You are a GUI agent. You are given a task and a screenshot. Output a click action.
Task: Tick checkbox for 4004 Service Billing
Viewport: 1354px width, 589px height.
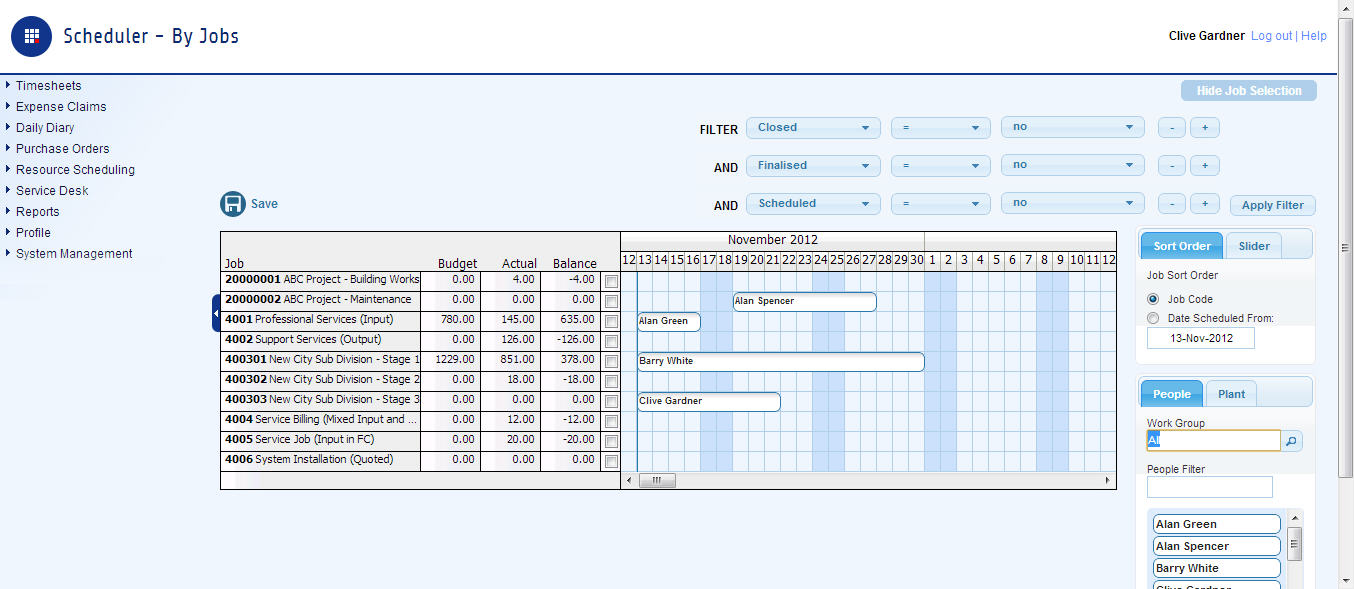pyautogui.click(x=611, y=422)
